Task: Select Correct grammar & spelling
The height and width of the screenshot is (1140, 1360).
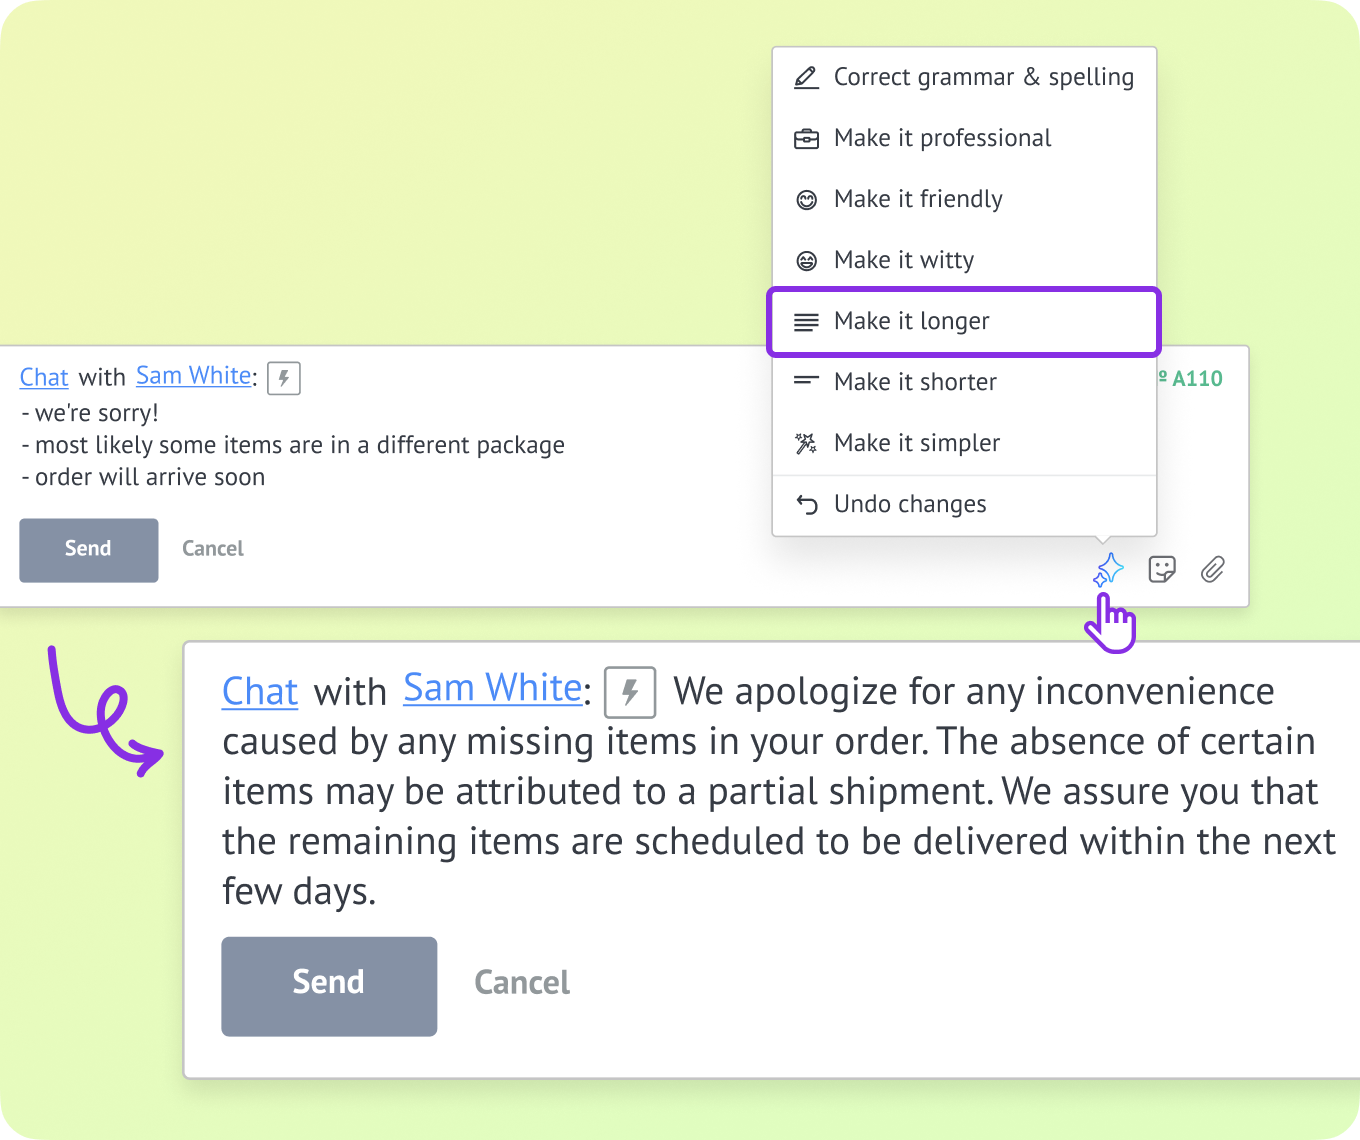Action: coord(964,77)
